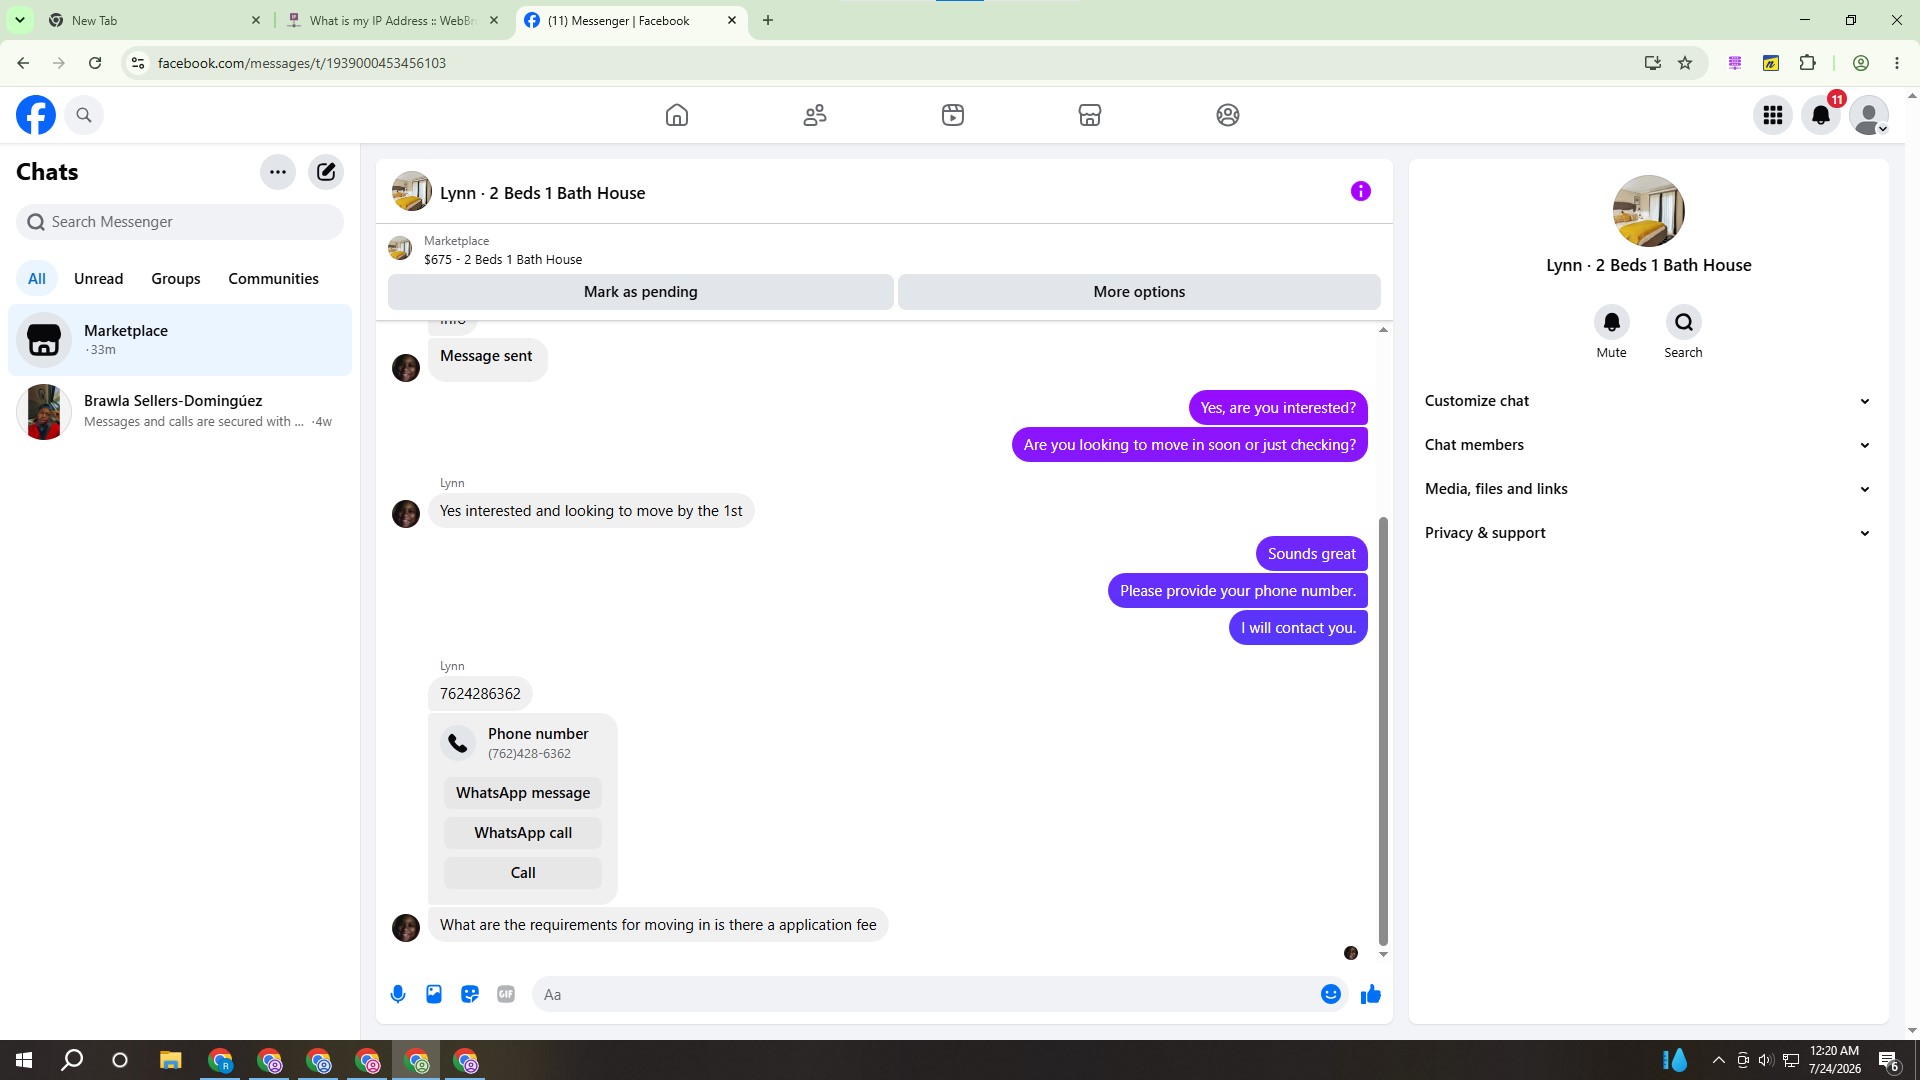Open the Facebook menu grid icon
The height and width of the screenshot is (1080, 1920).
(x=1773, y=115)
